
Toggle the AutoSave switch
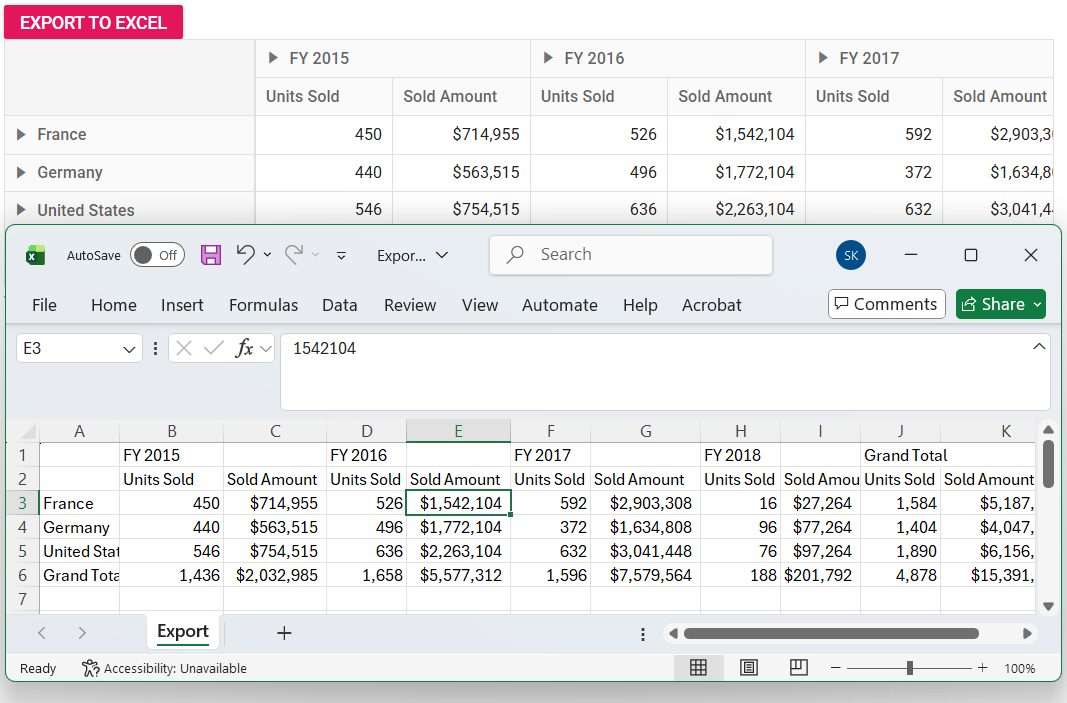(157, 255)
